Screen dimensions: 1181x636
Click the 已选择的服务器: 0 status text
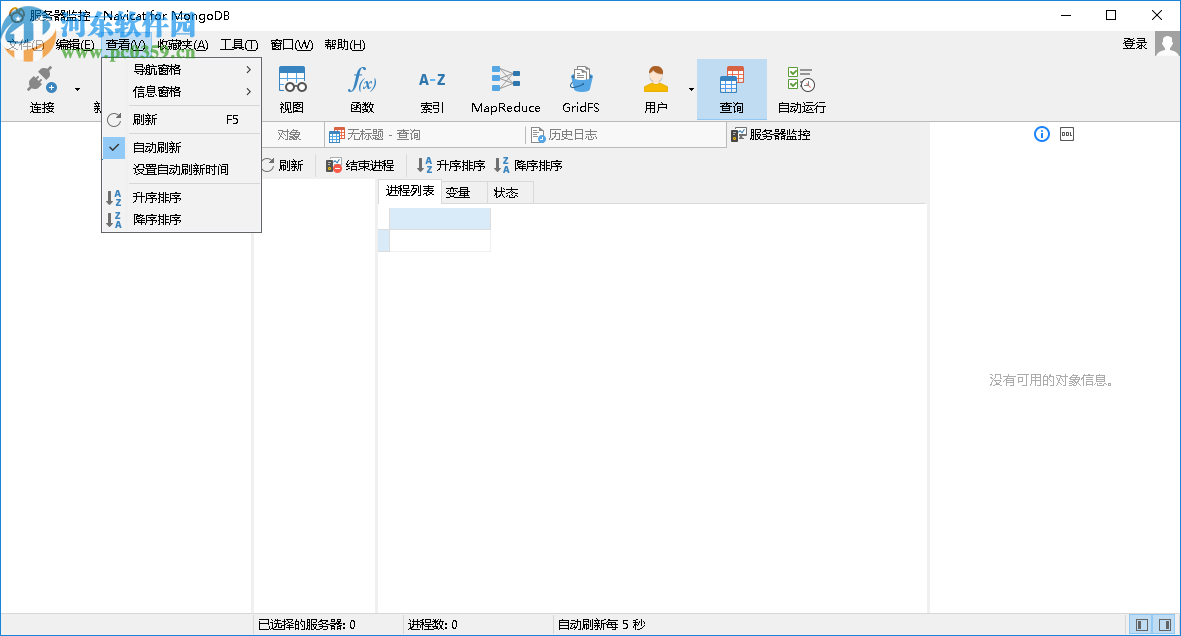pyautogui.click(x=307, y=625)
